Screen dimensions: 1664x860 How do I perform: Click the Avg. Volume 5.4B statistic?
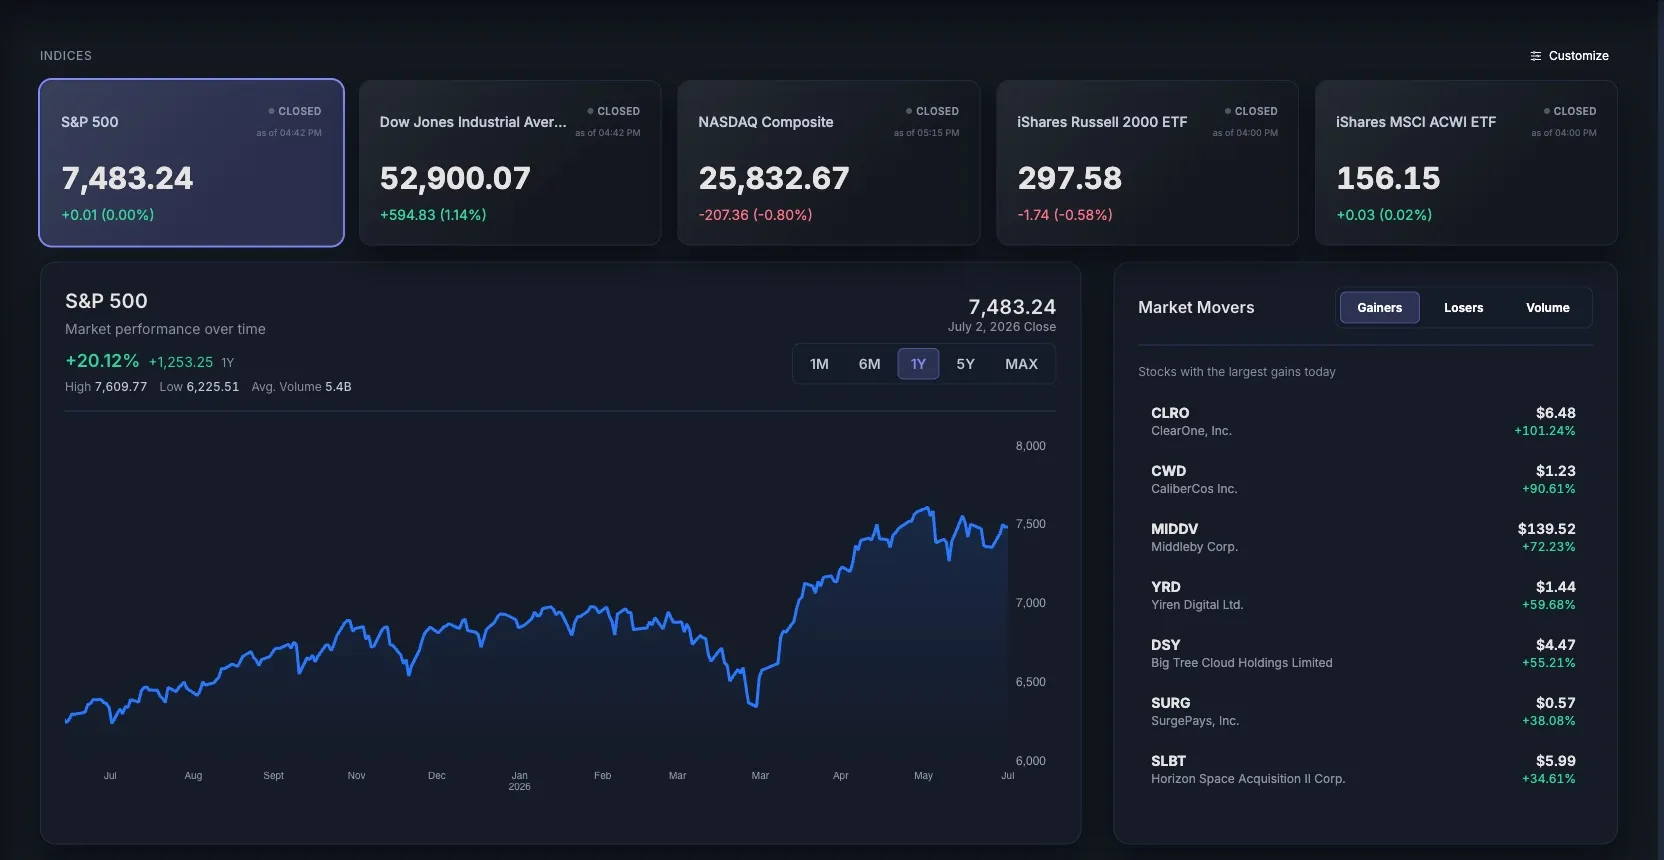(x=301, y=387)
